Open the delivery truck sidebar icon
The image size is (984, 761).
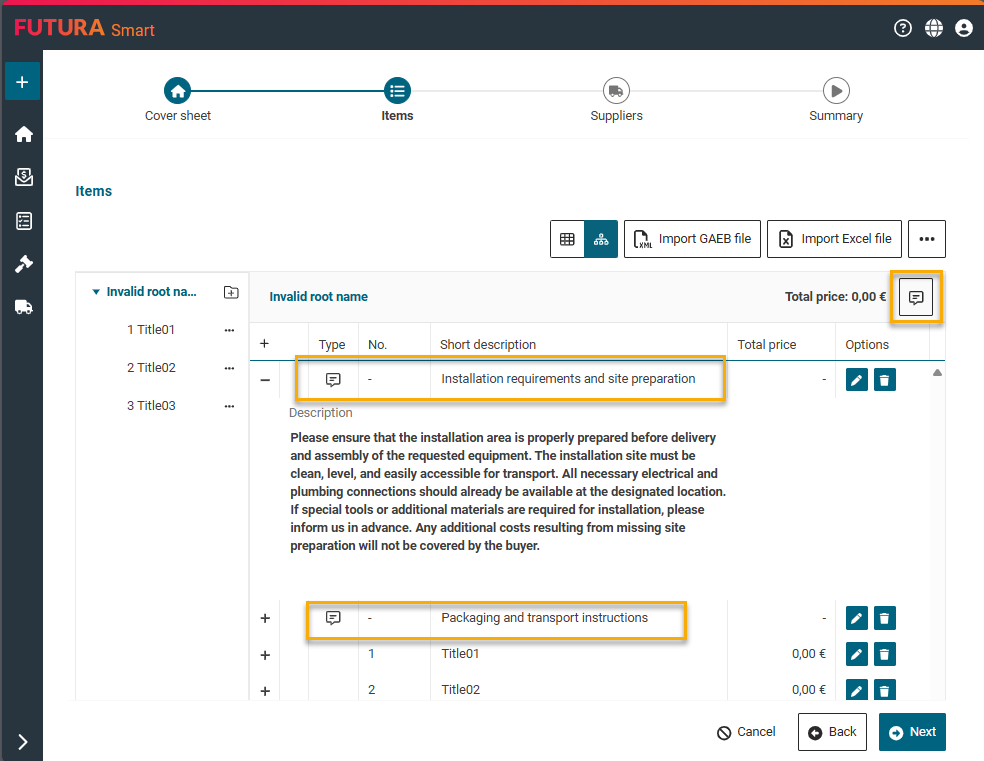coord(24,307)
